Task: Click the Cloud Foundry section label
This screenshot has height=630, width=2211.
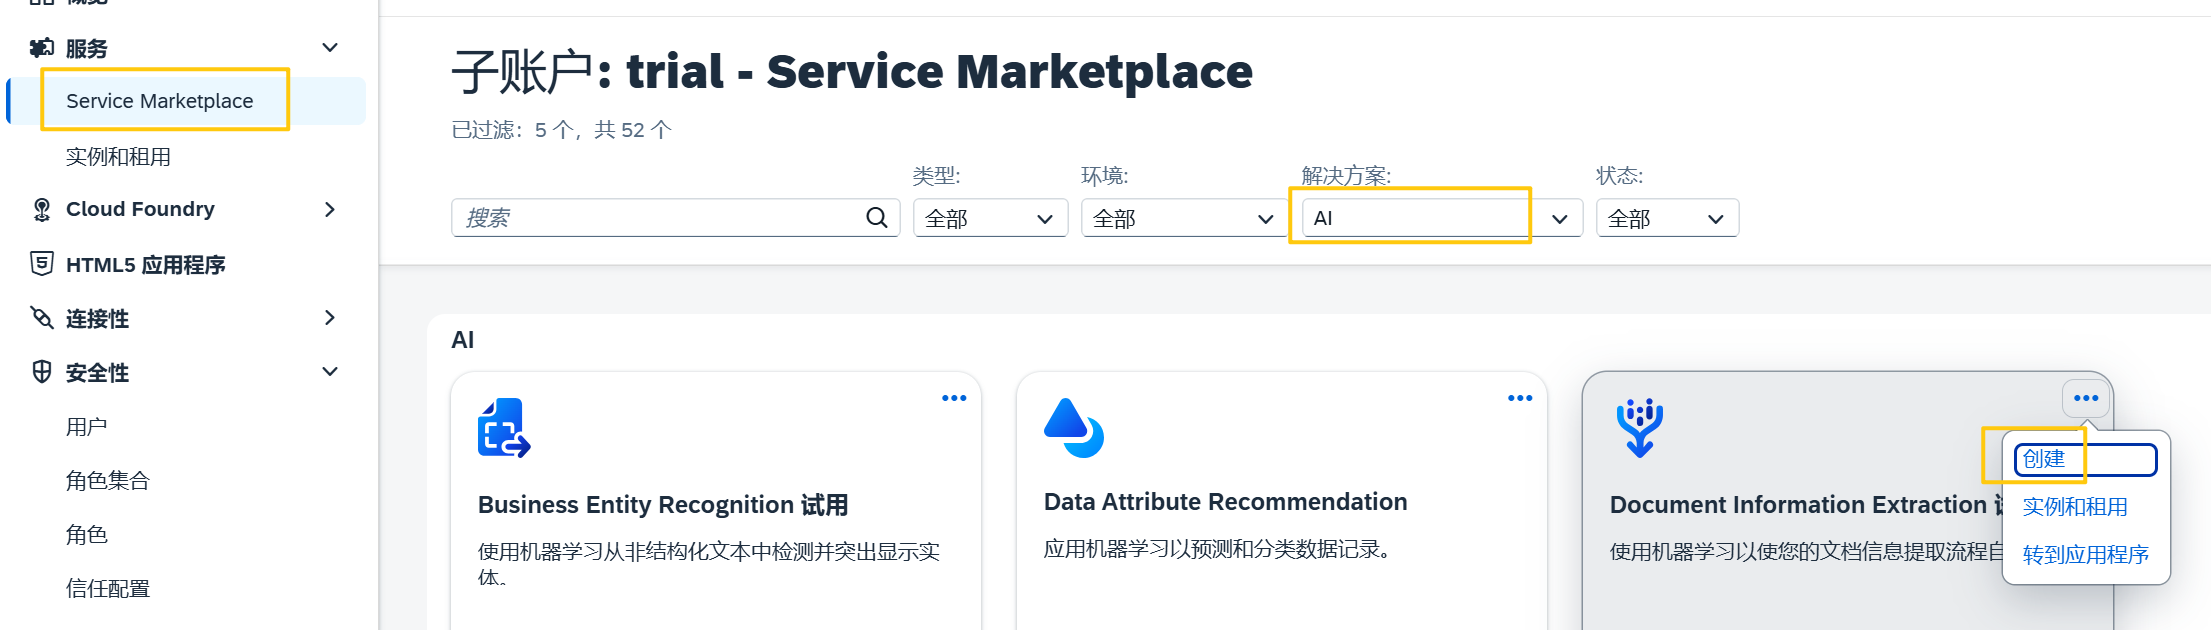Action: tap(140, 209)
